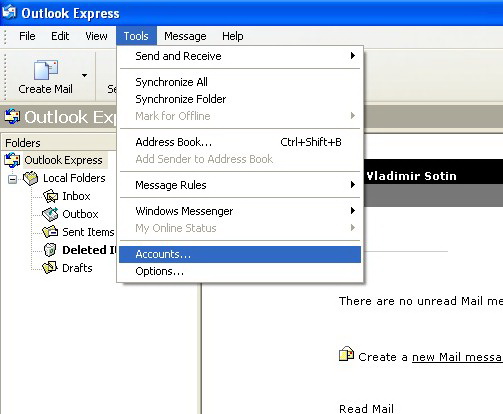Click the new Mail message link
The height and width of the screenshot is (414, 503).
click(x=457, y=357)
